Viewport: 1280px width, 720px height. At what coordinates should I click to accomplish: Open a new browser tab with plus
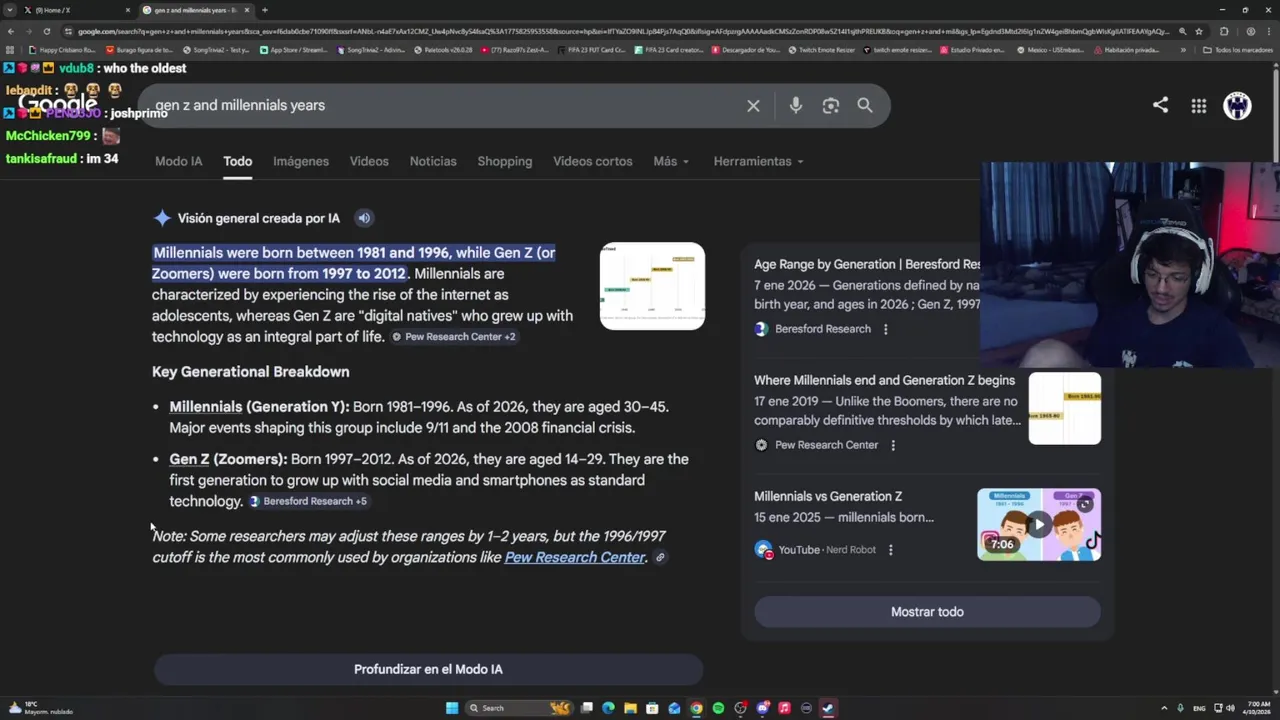(264, 10)
